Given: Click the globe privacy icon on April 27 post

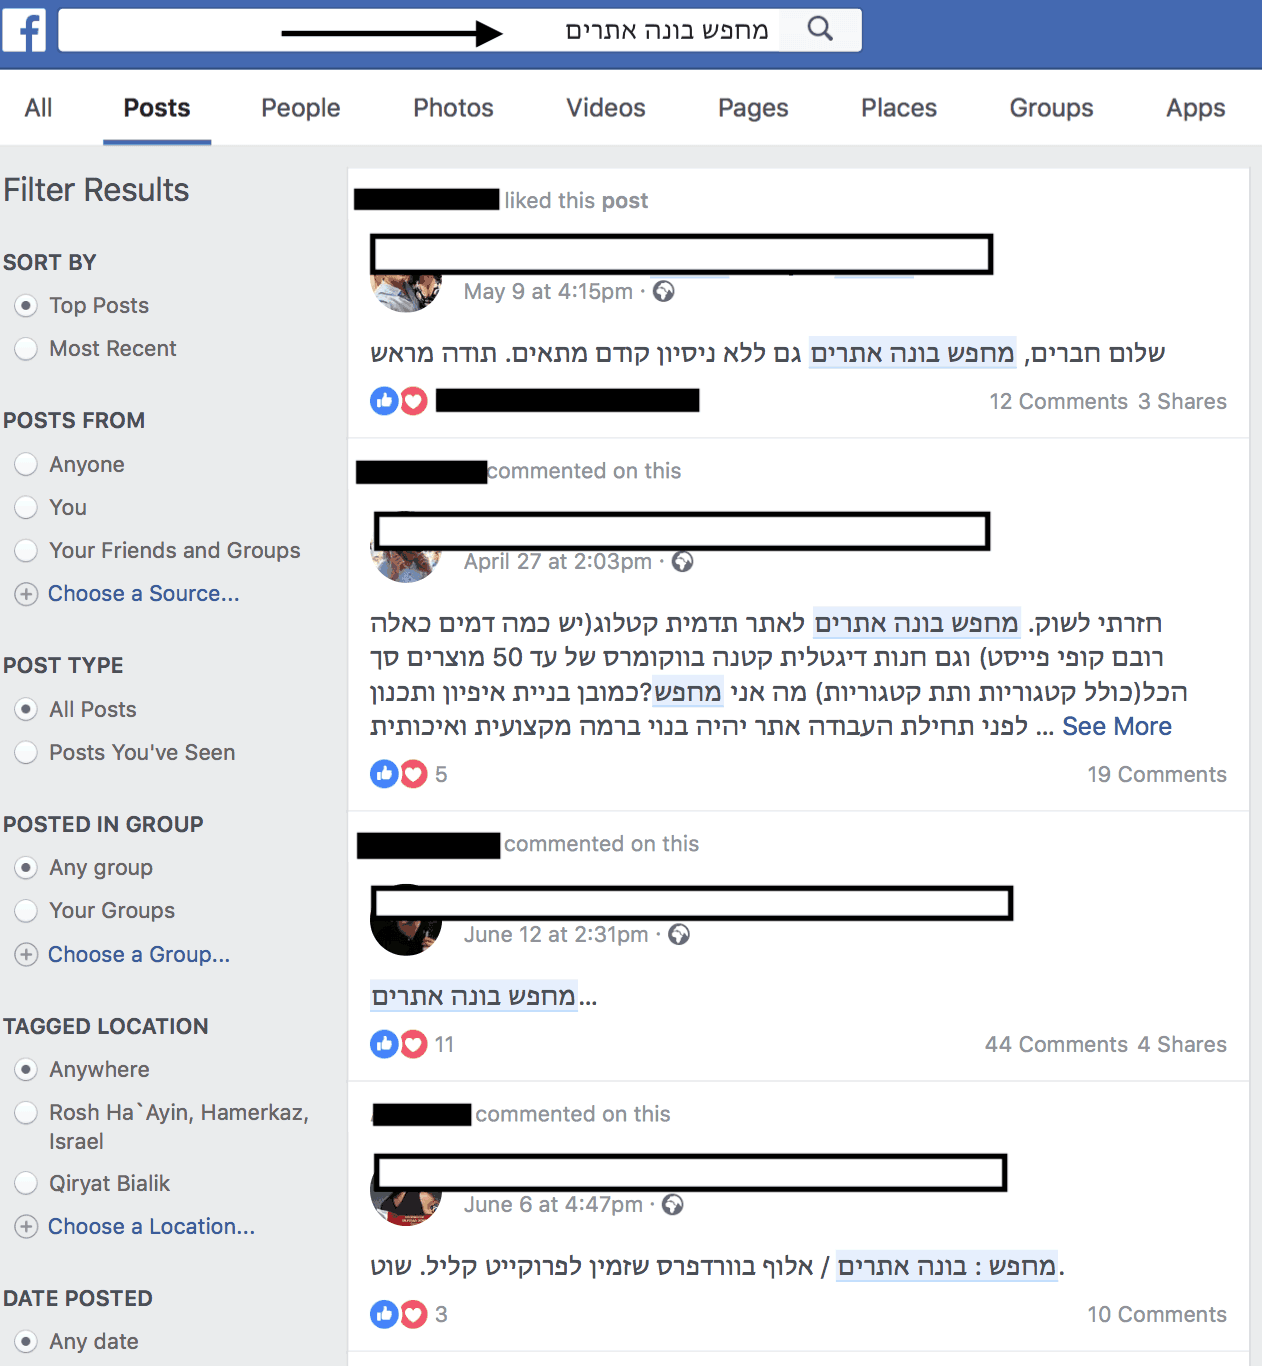Looking at the screenshot, I should (683, 561).
